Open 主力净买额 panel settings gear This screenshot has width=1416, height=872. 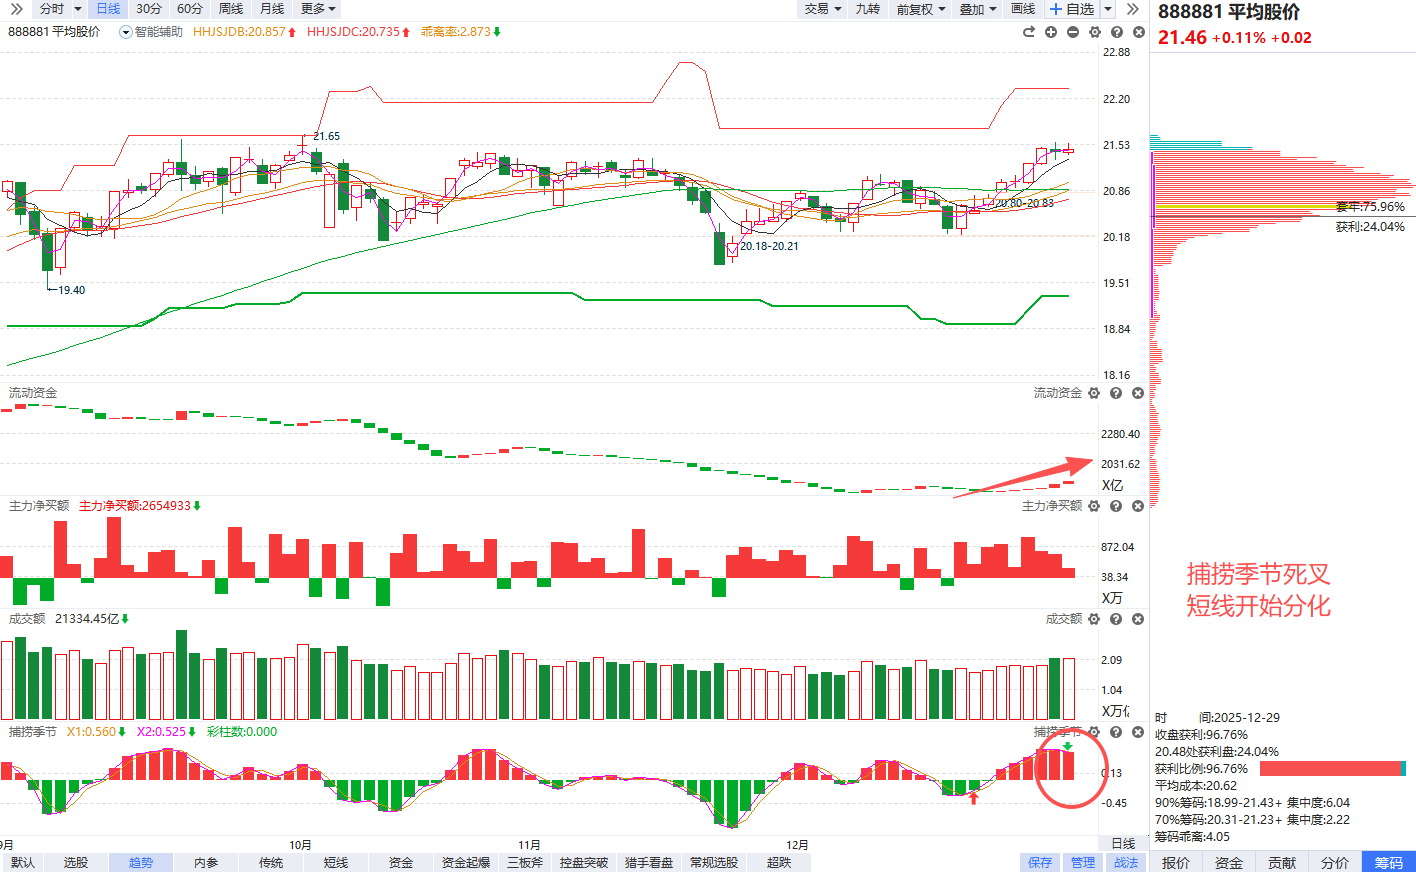pyautogui.click(x=1094, y=506)
